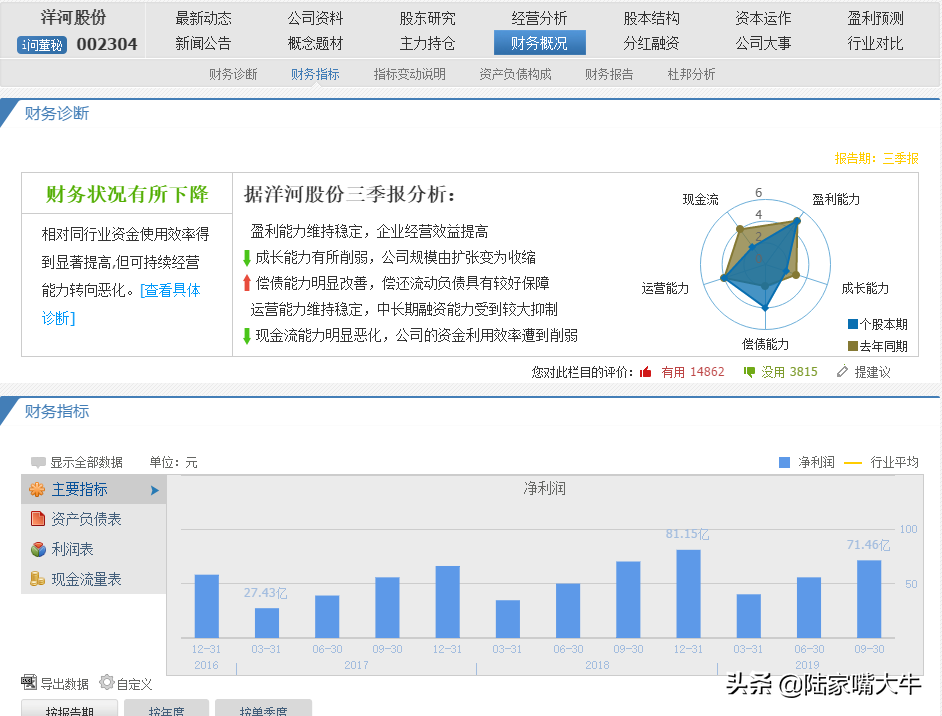
Task: Click the red thumbs-up 有用 icon
Action: tap(646, 372)
